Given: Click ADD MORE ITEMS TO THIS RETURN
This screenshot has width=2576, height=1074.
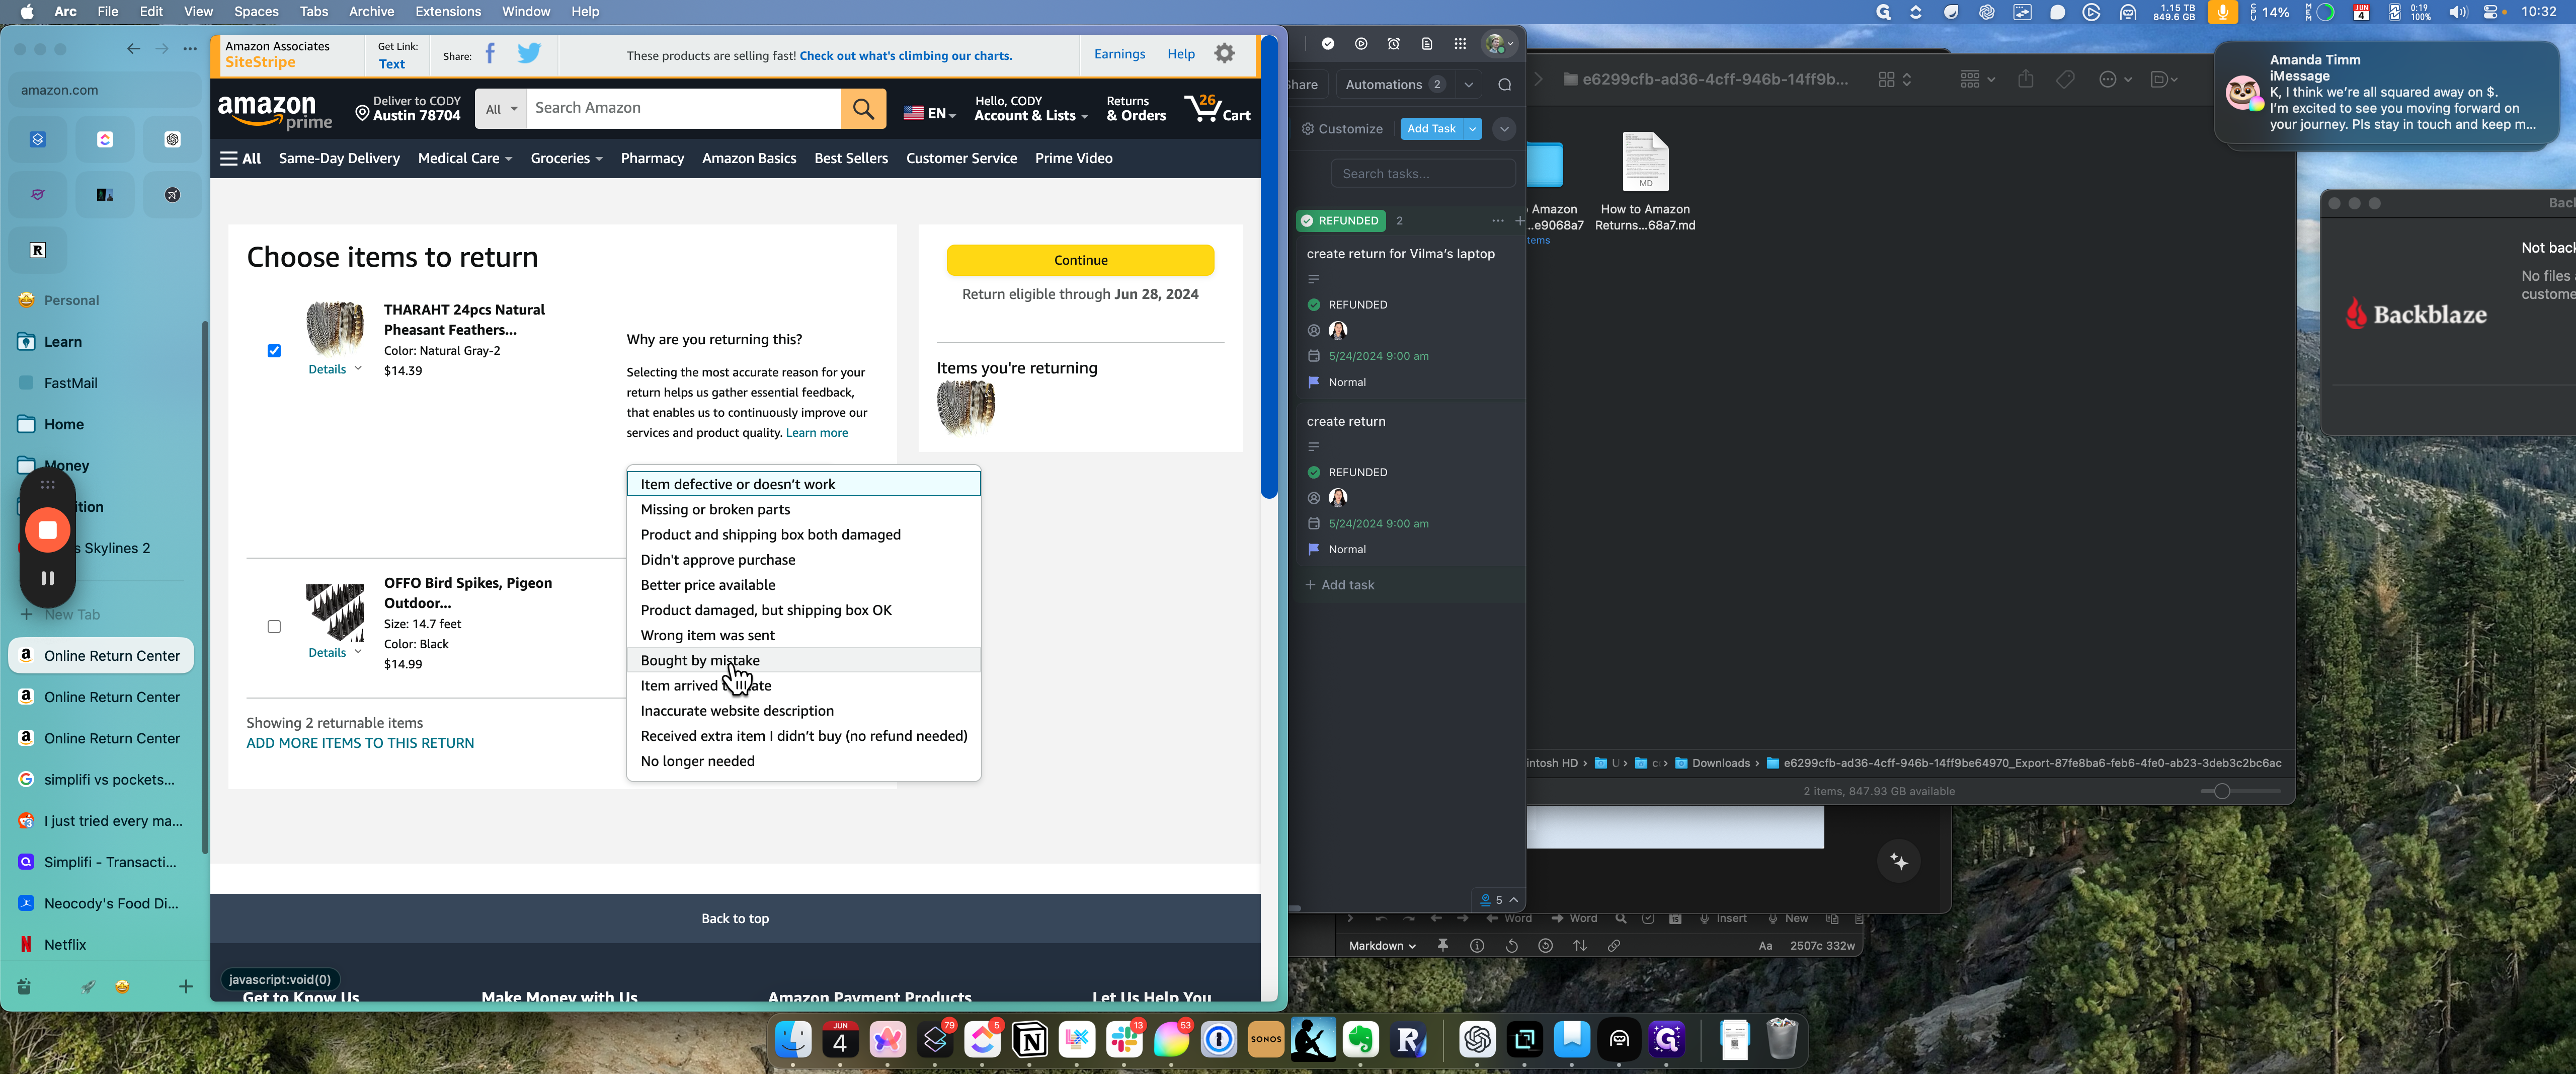Looking at the screenshot, I should click(x=360, y=743).
